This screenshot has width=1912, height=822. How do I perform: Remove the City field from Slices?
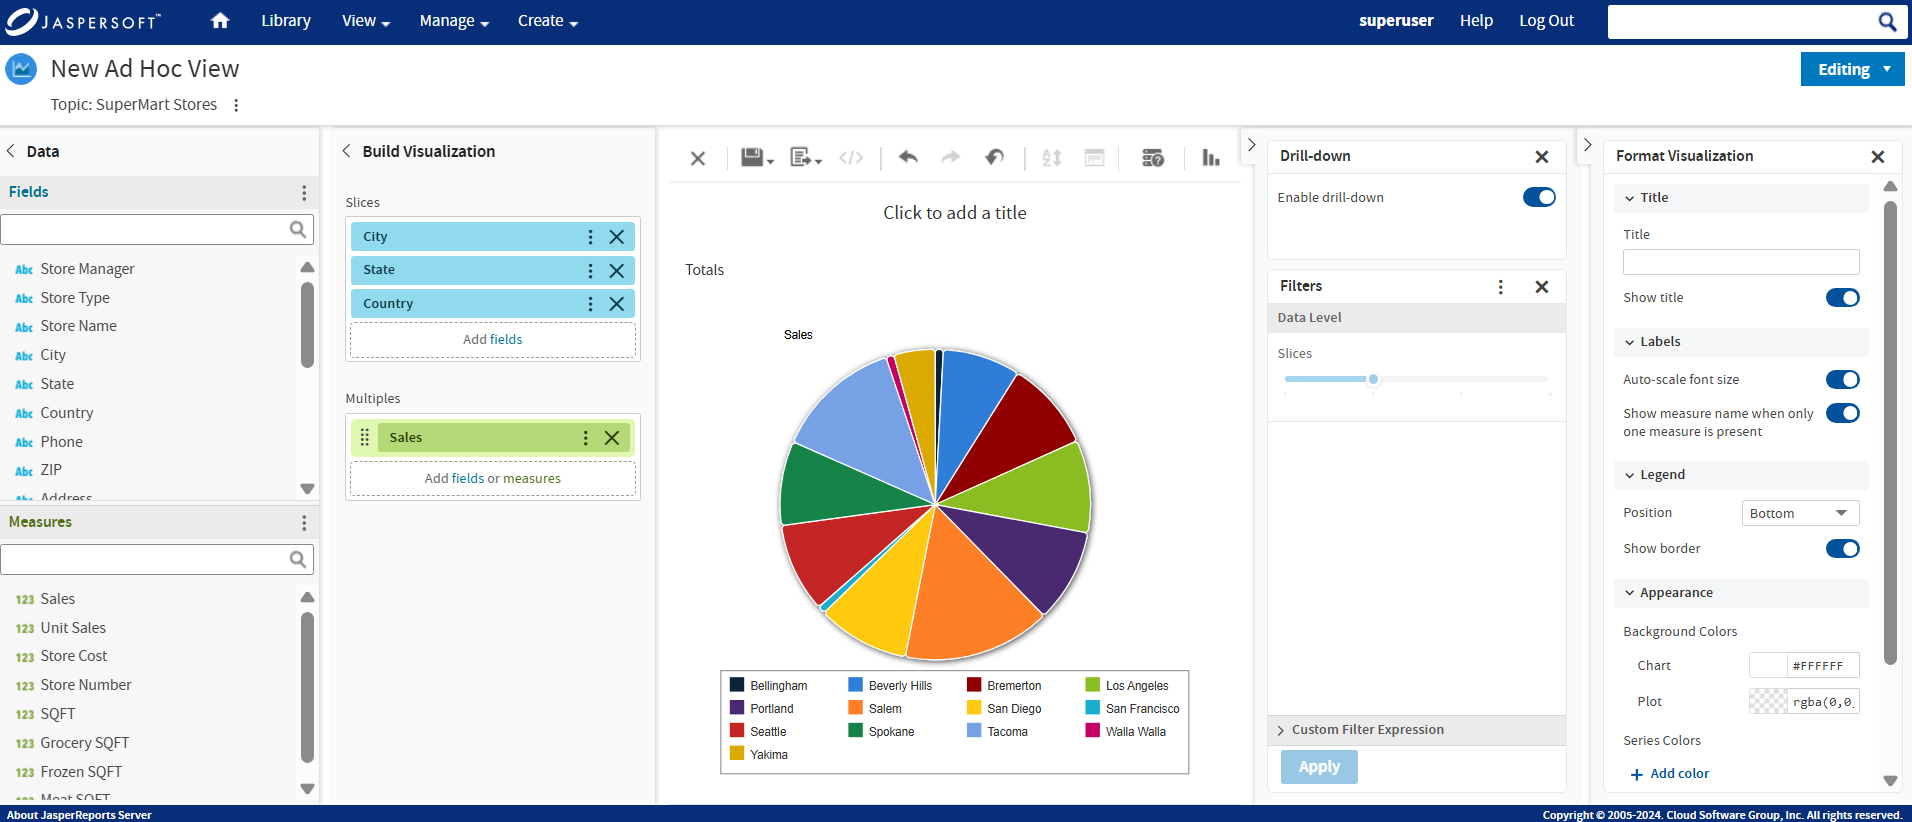pos(617,237)
